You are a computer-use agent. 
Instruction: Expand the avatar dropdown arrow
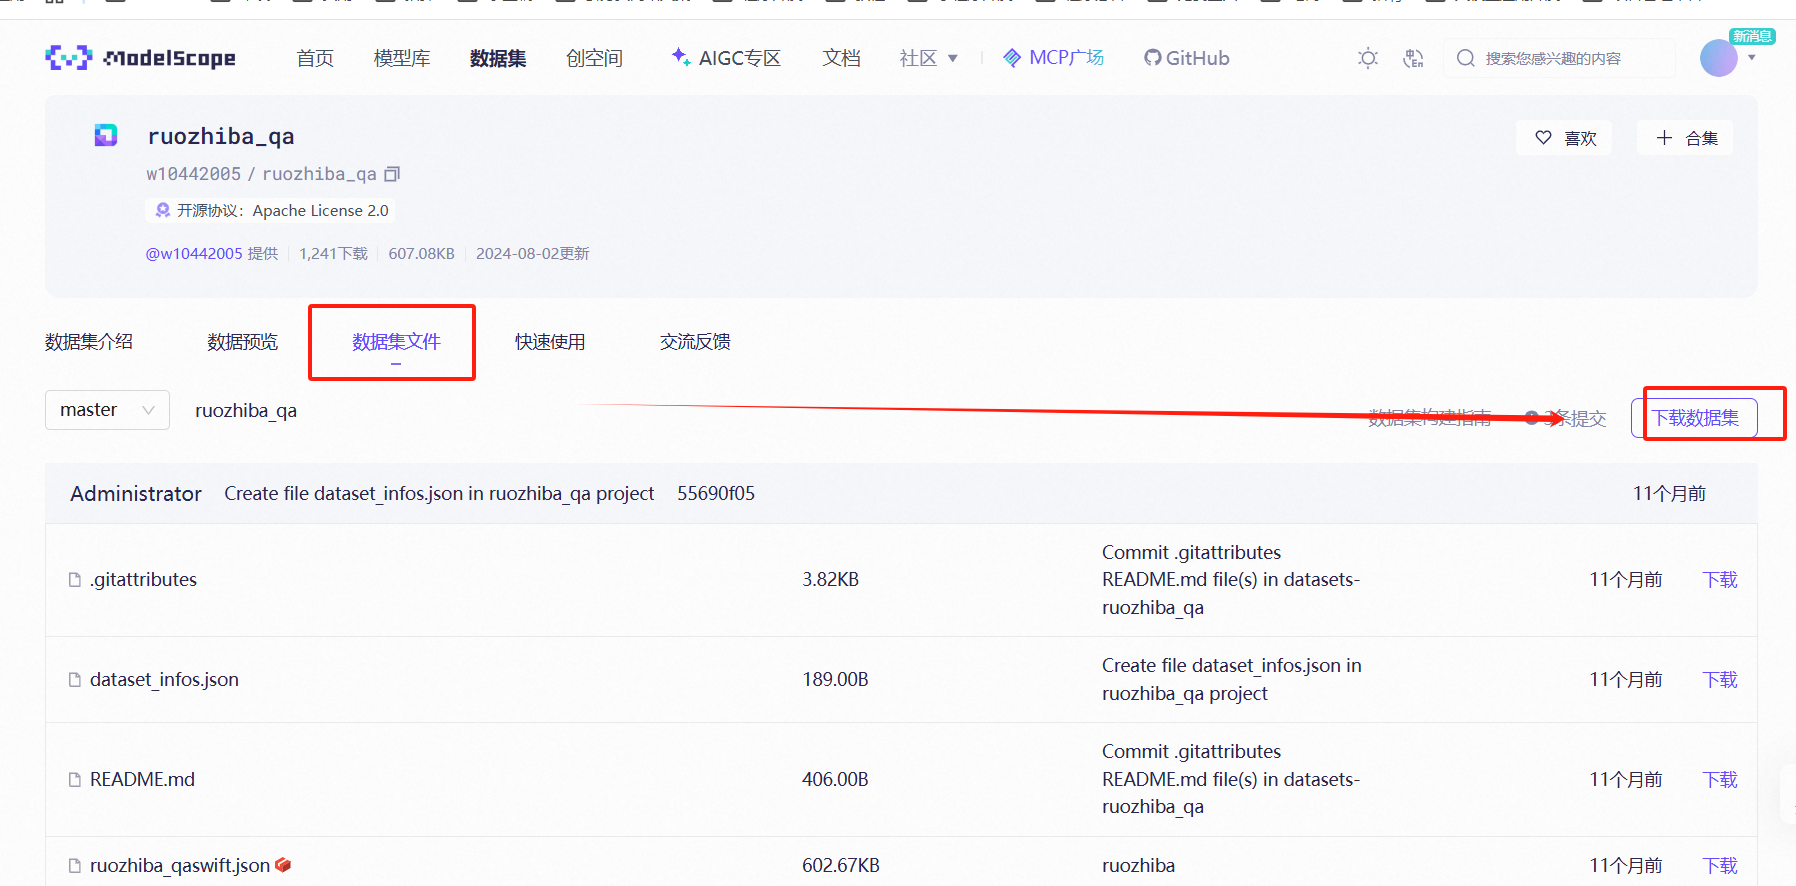click(x=1751, y=58)
